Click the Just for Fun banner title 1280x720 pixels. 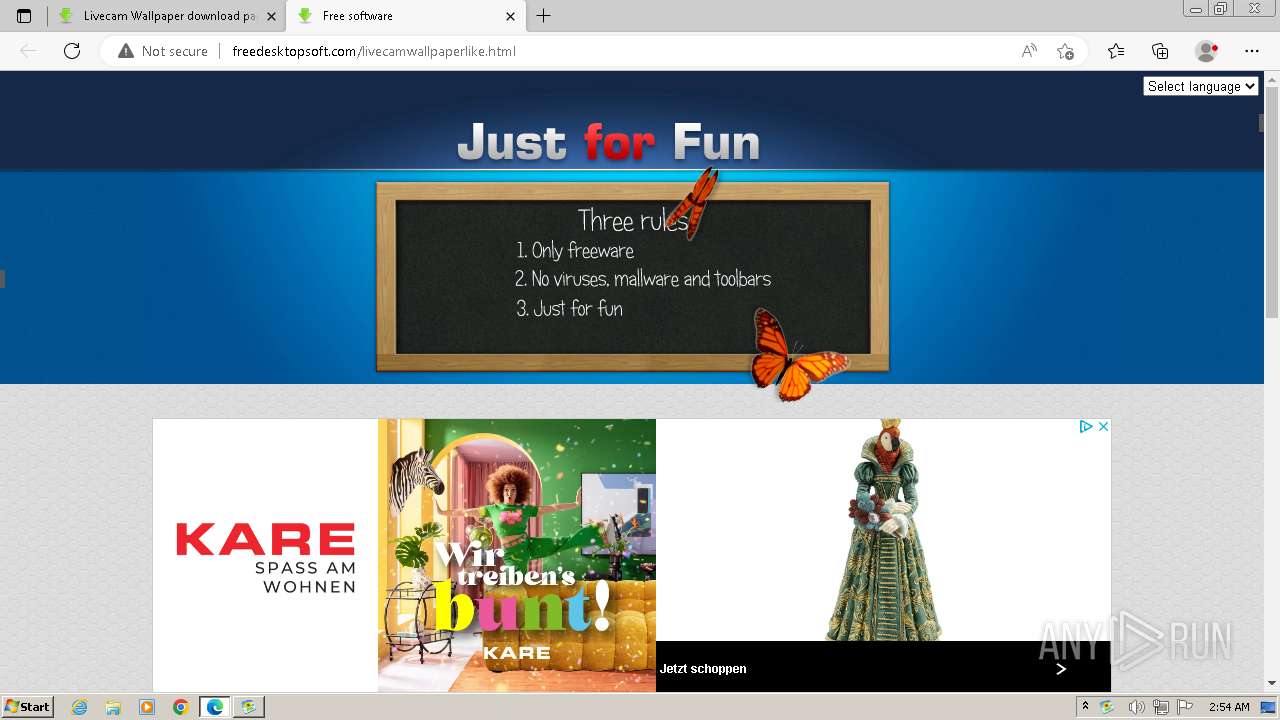[x=608, y=142]
